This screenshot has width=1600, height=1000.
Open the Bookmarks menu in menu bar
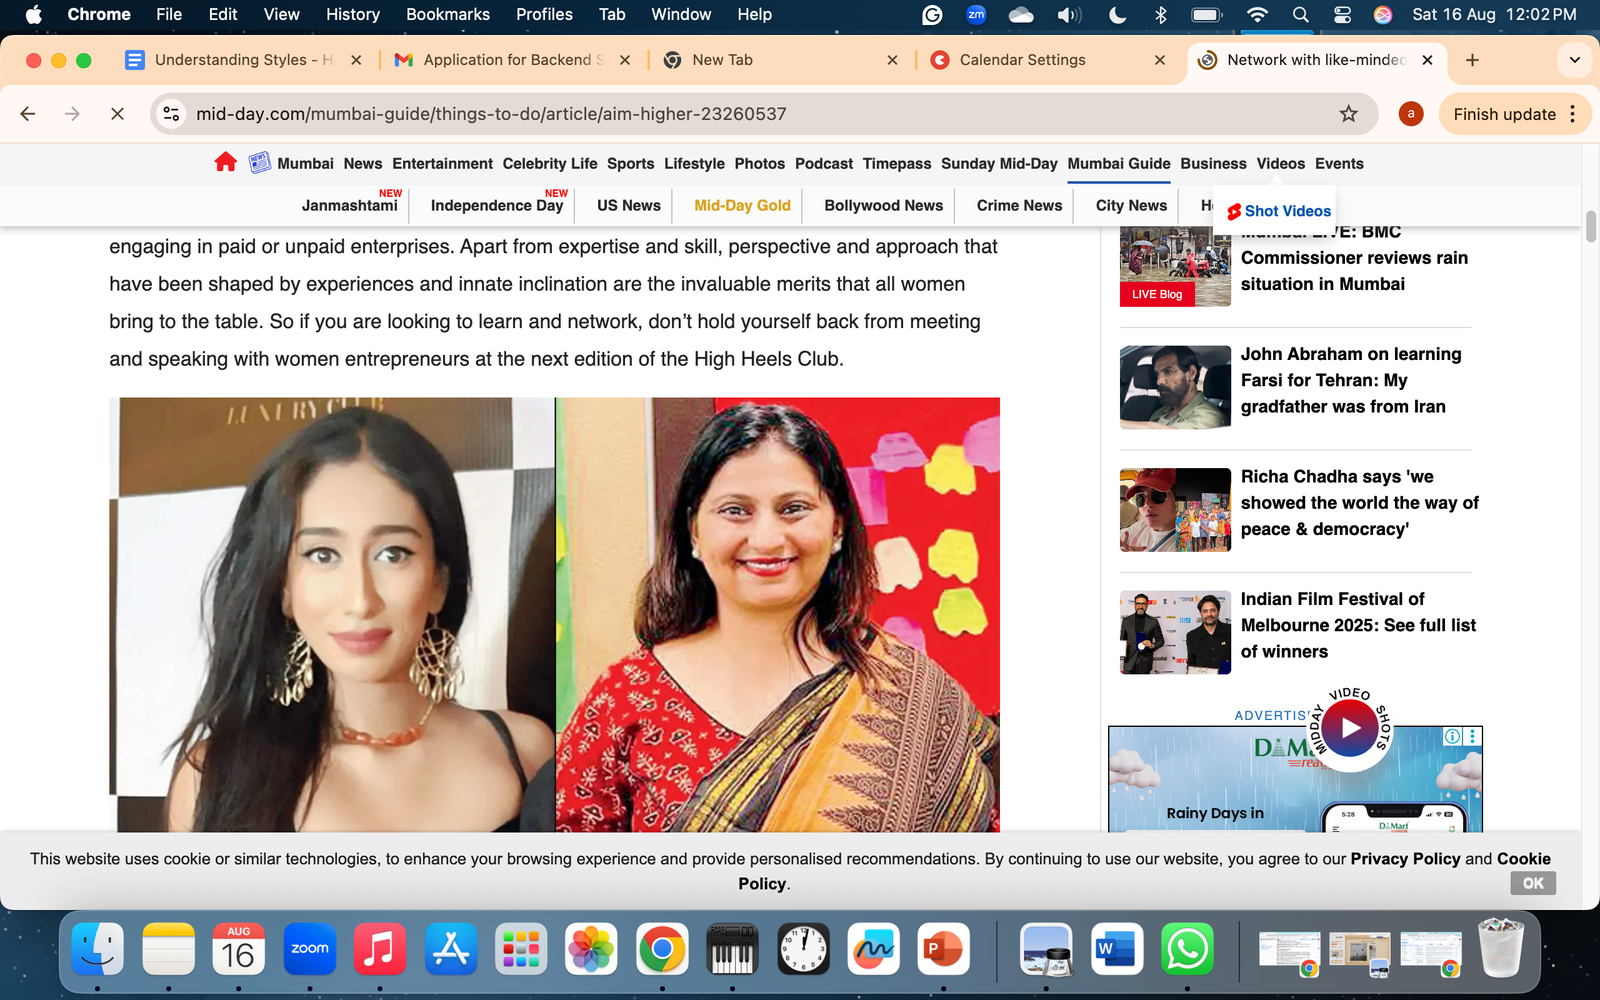click(x=447, y=15)
